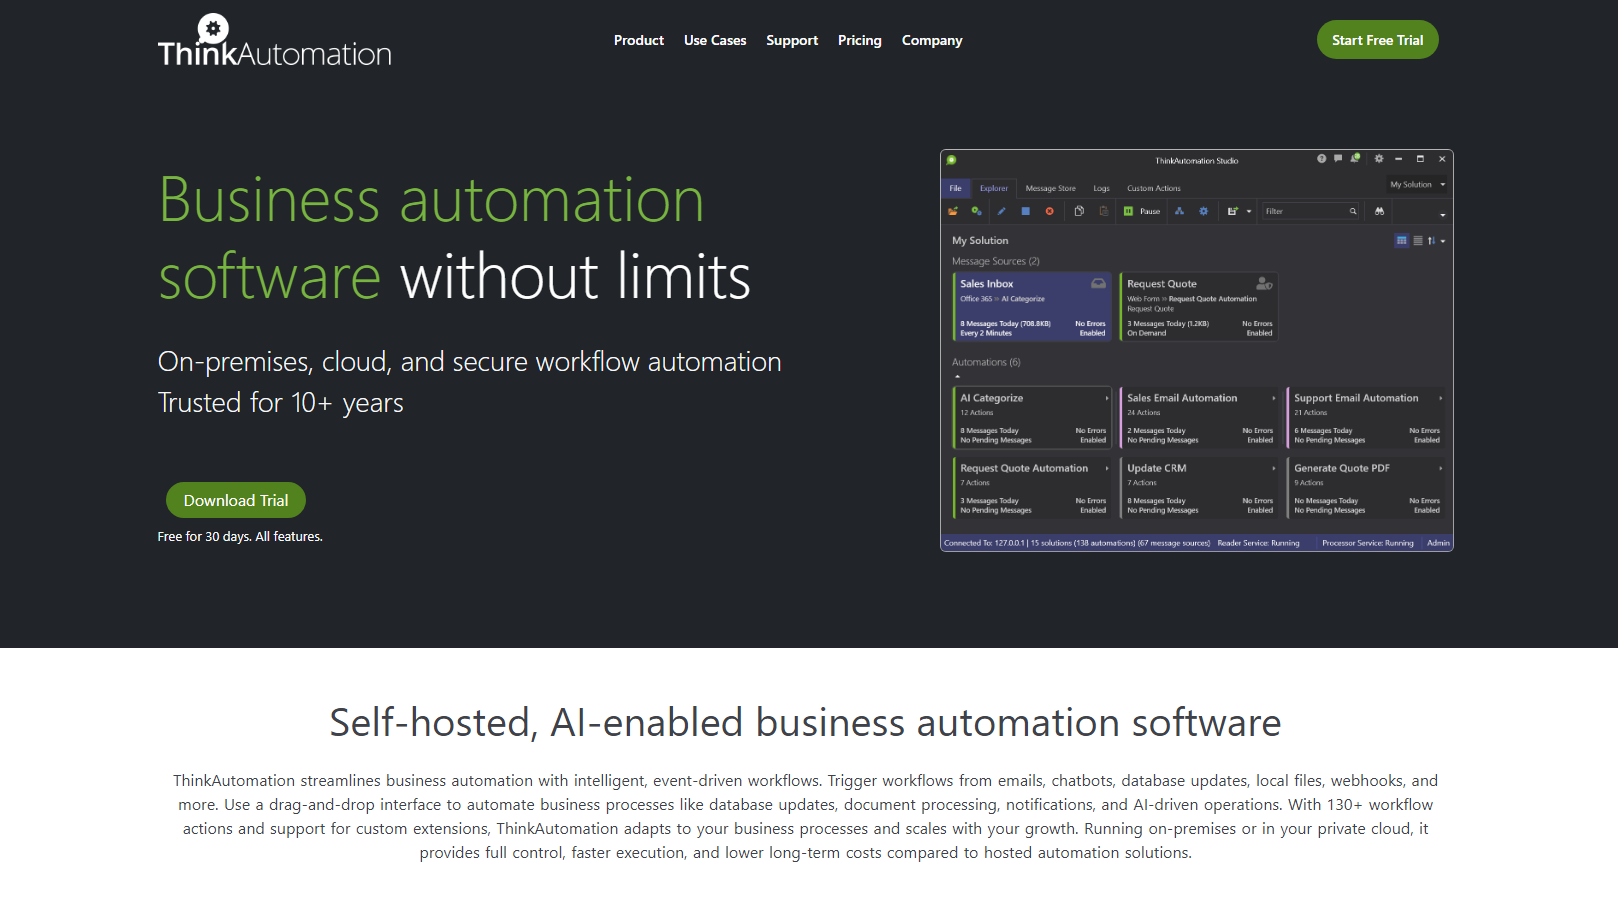Paste using the clipboard icon
This screenshot has height=901, width=1618.
point(1104,212)
